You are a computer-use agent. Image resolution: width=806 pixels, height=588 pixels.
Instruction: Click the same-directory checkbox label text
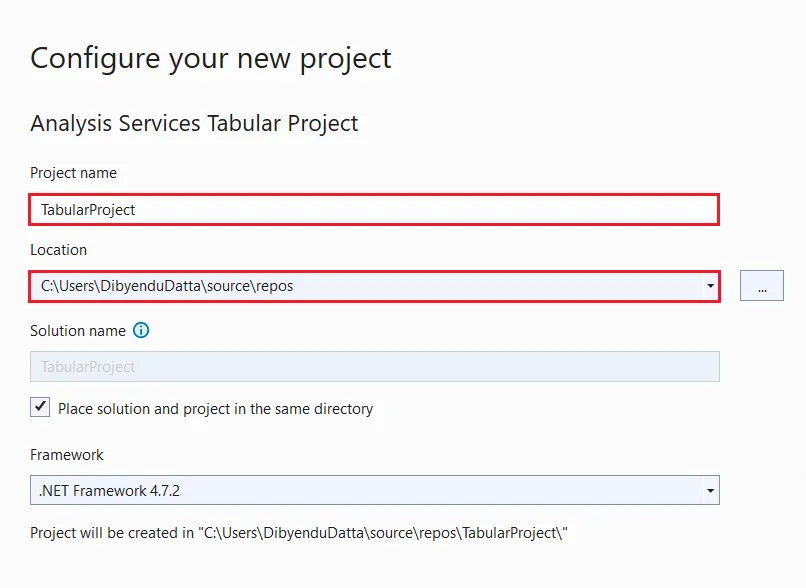[215, 408]
